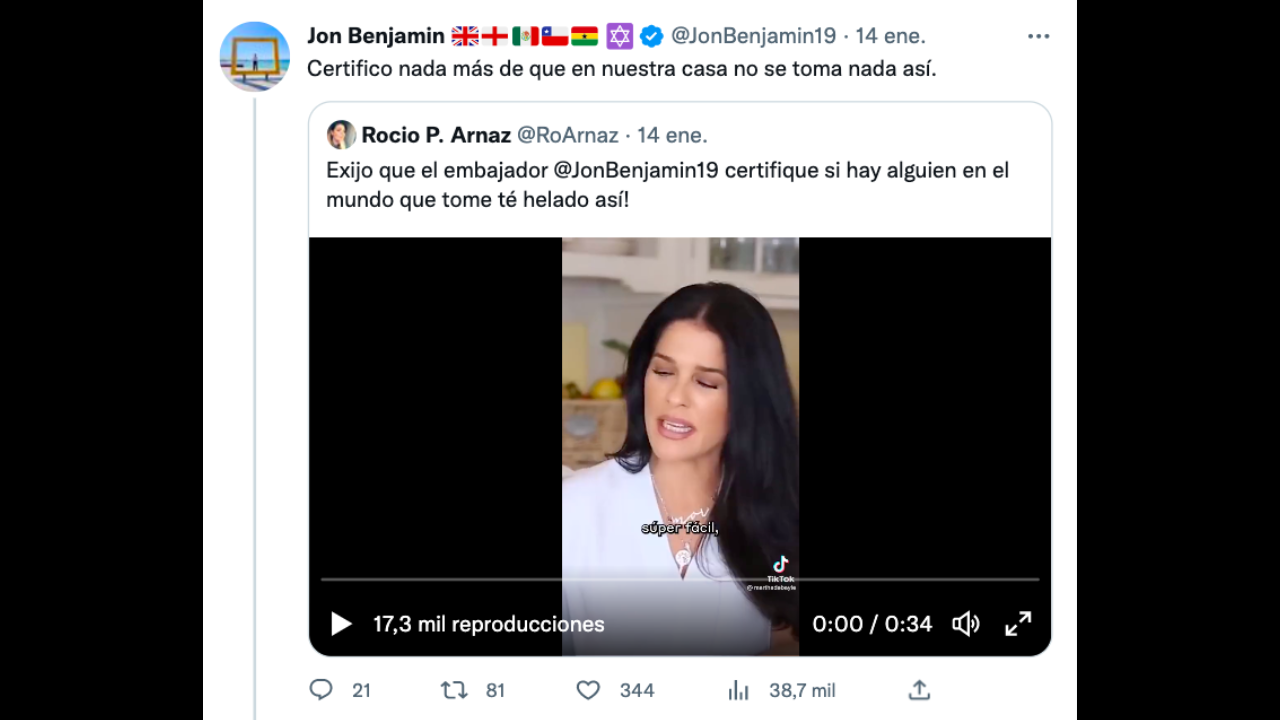Open the @RoArnaz handle

(x=567, y=135)
